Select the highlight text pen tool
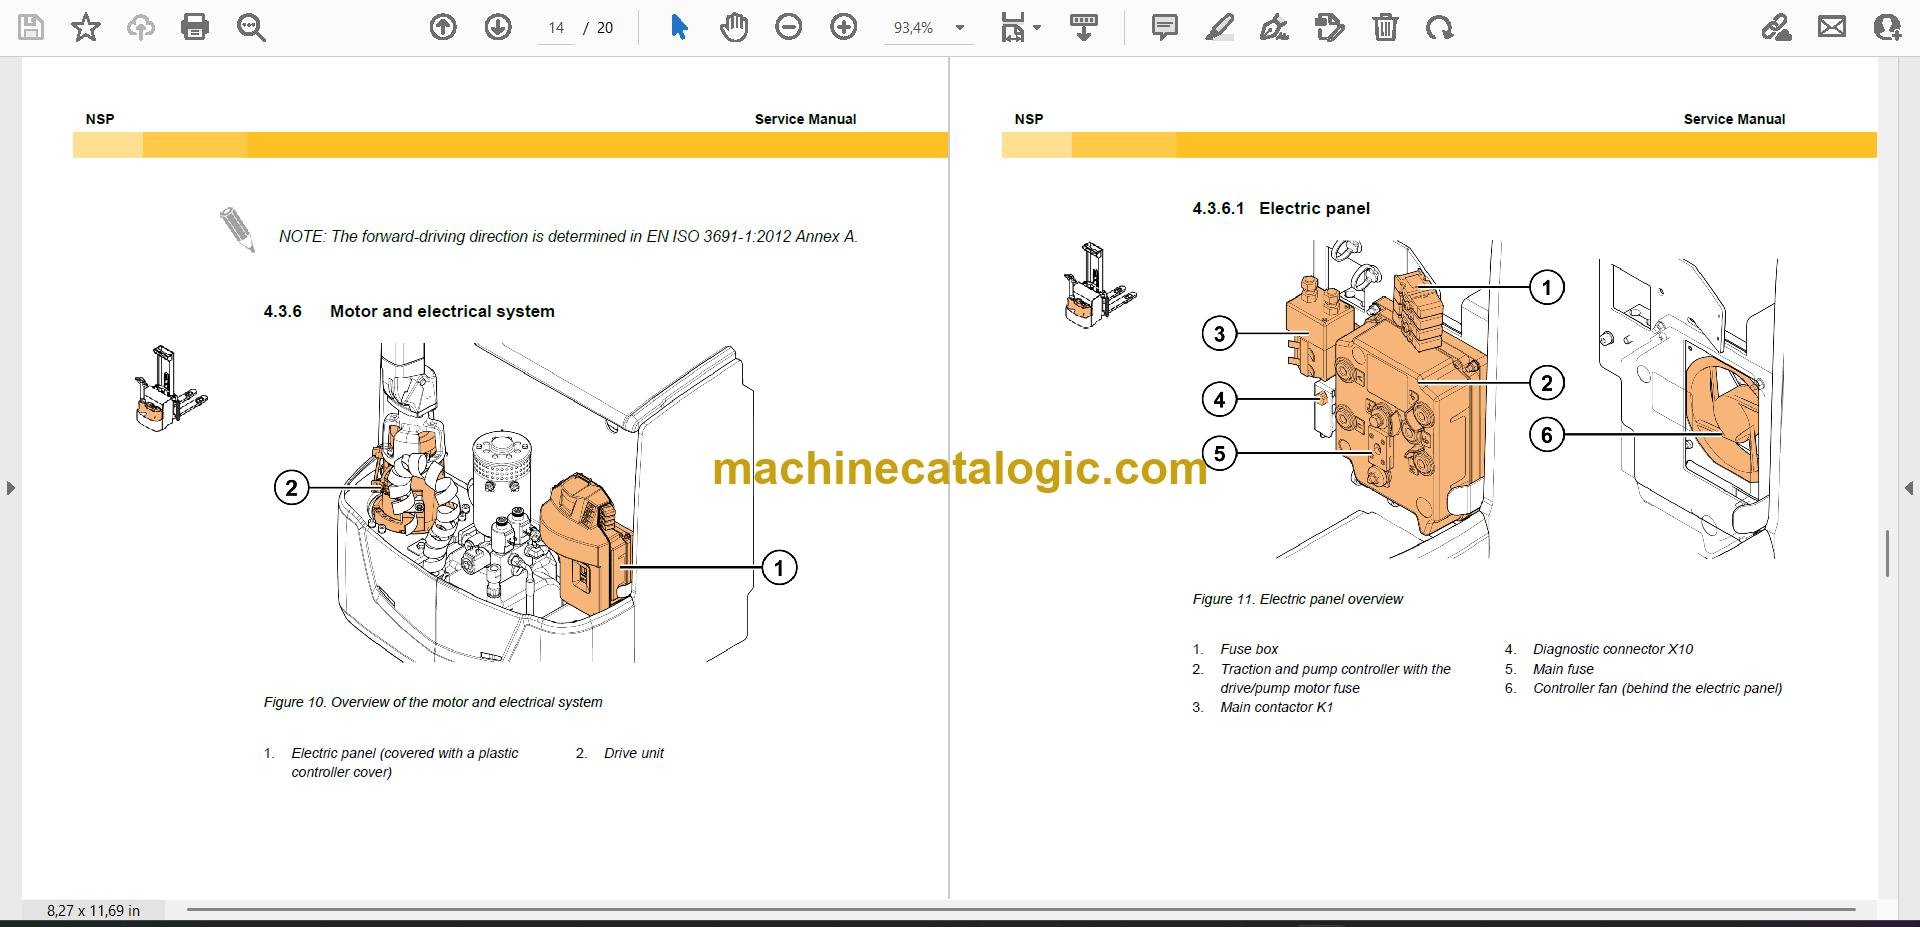 point(1219,27)
